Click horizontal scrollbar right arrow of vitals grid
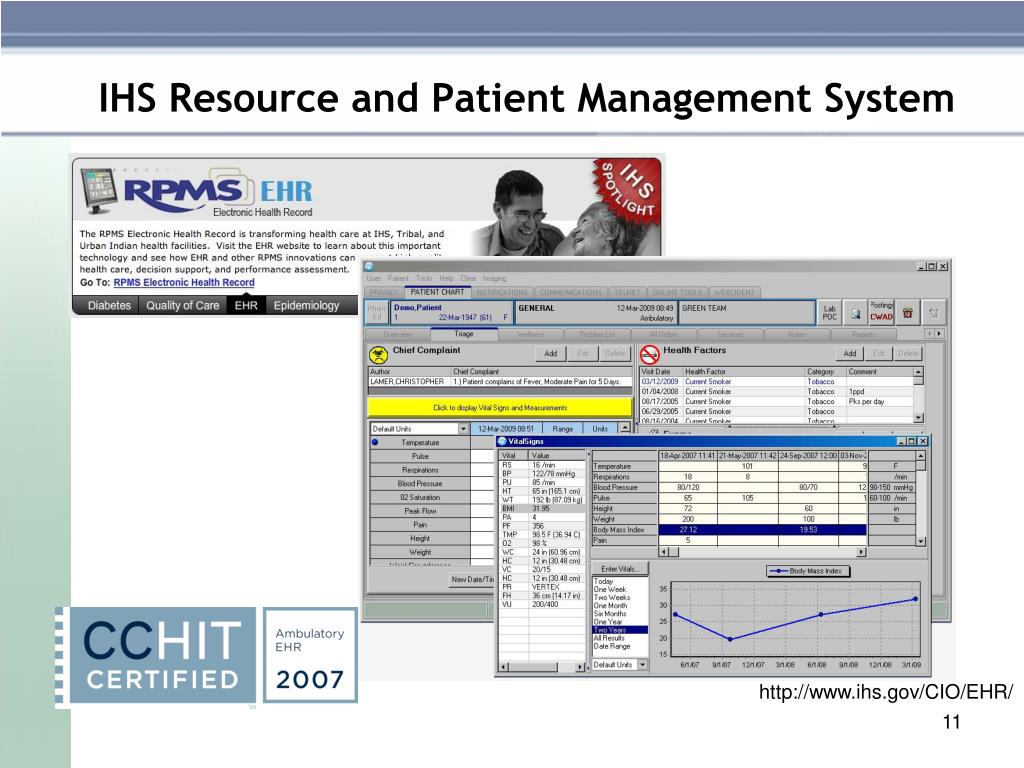The width and height of the screenshot is (1024, 768). (861, 552)
